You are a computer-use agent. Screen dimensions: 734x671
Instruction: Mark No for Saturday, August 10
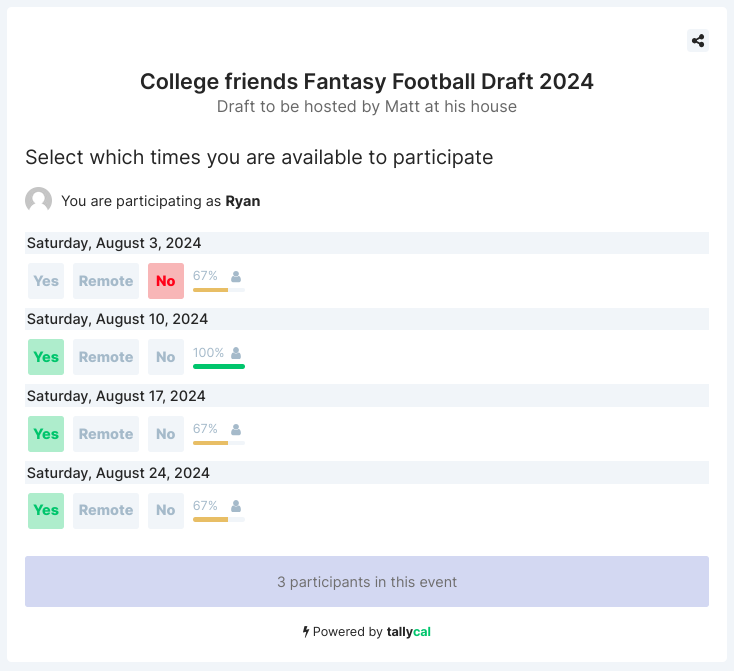tap(166, 357)
